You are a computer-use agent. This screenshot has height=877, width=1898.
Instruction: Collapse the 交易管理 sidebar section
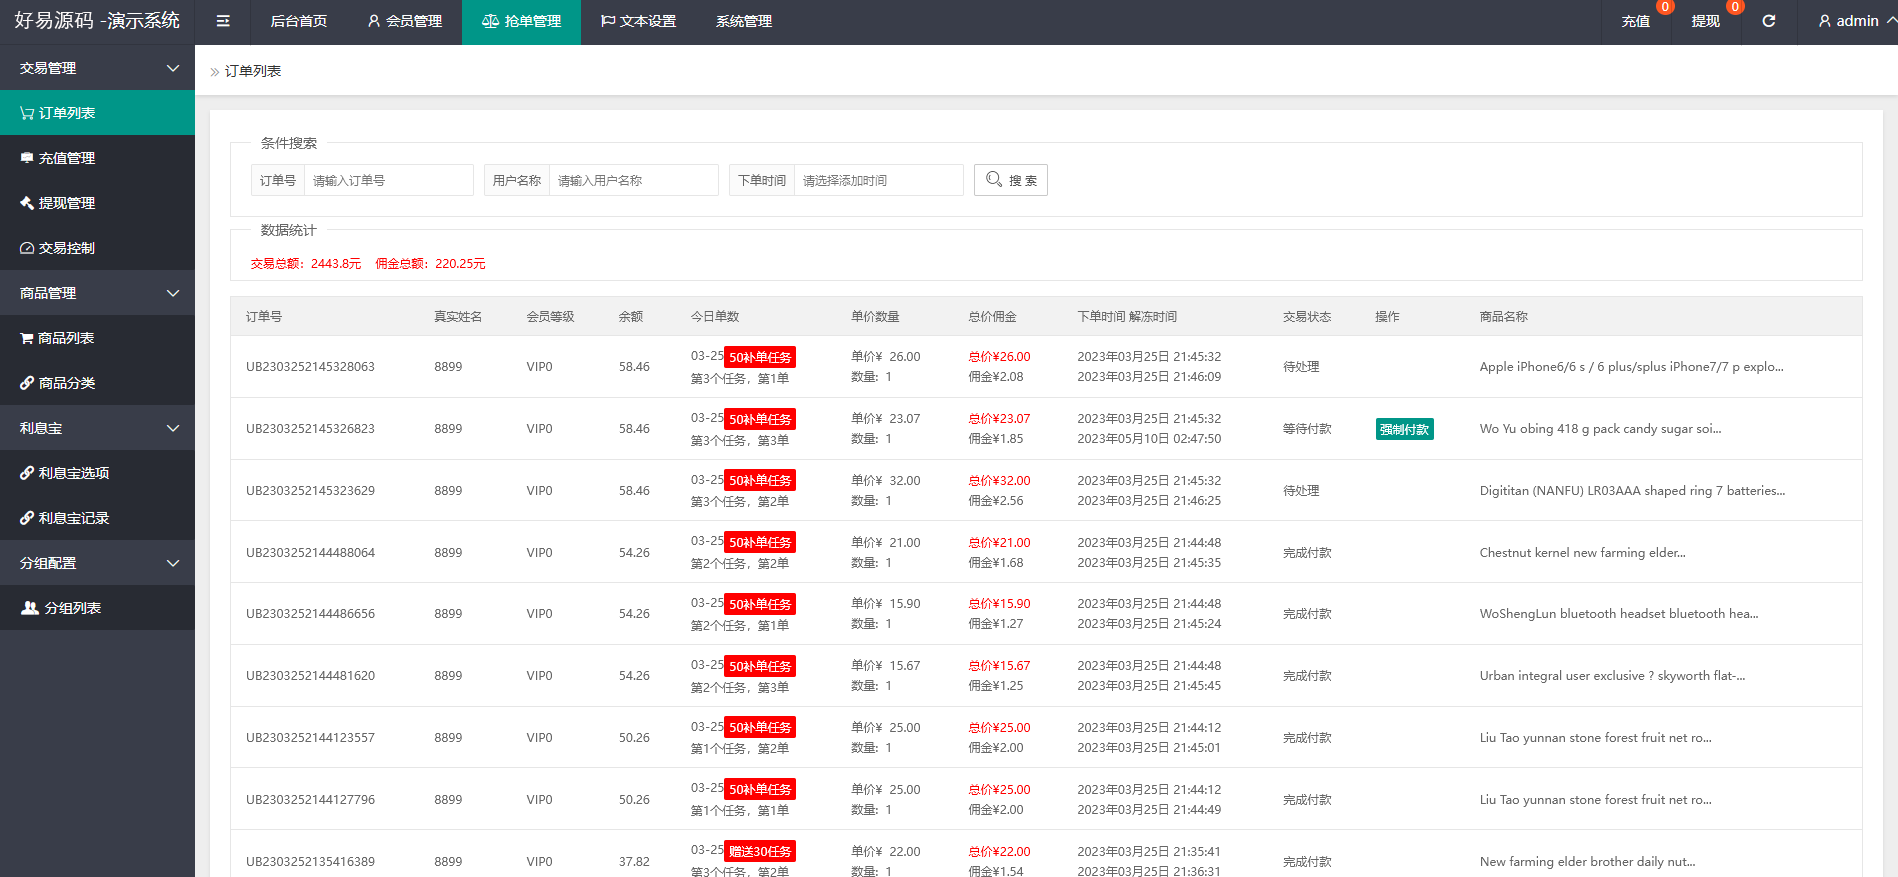pyautogui.click(x=172, y=68)
